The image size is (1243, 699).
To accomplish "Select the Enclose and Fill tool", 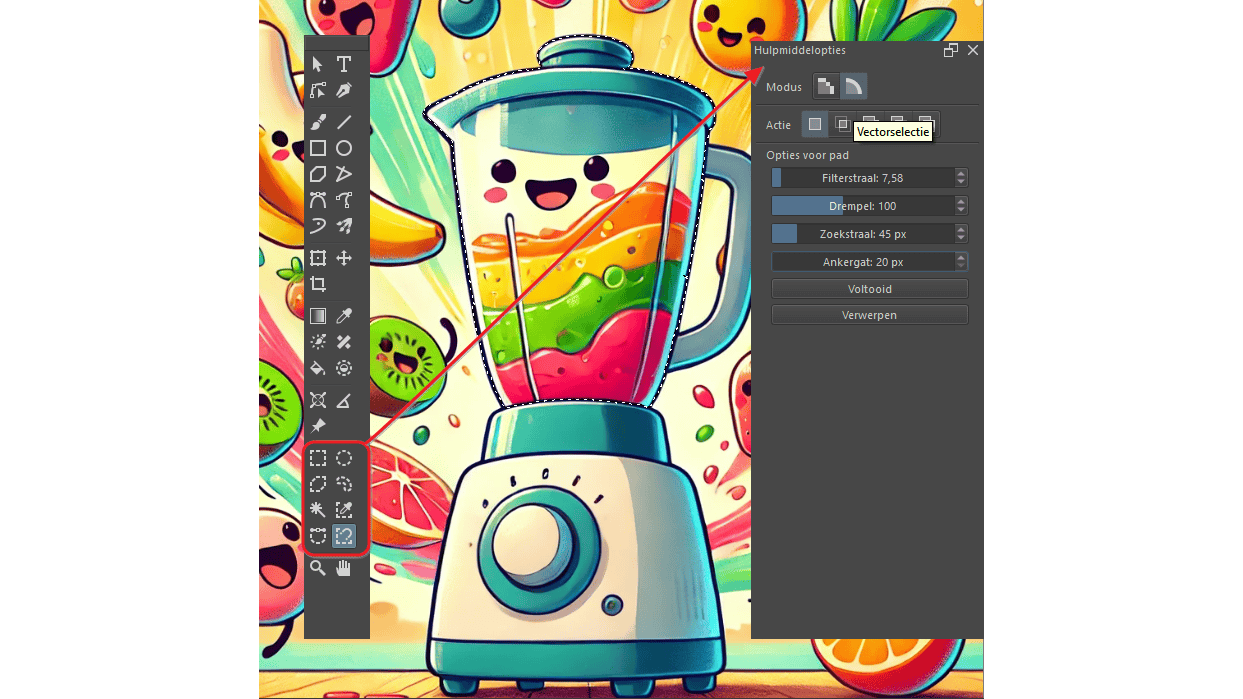I will click(344, 368).
